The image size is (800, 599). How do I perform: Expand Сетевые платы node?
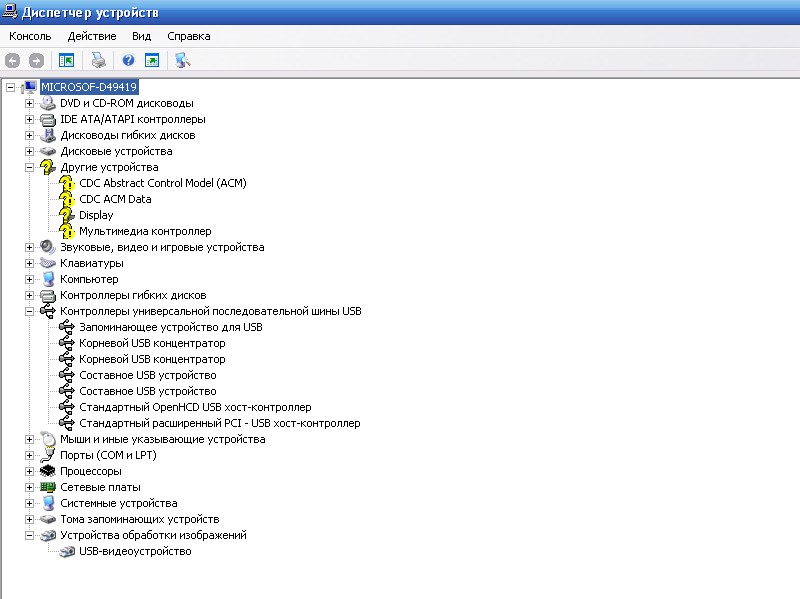pos(30,487)
